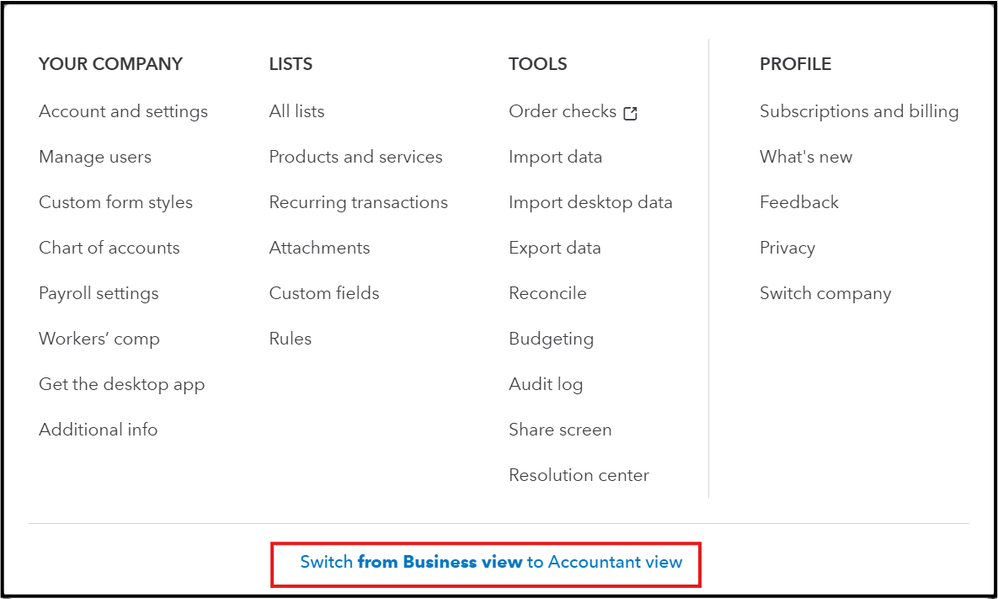
Task: Open Custom form styles
Action: coord(115,202)
